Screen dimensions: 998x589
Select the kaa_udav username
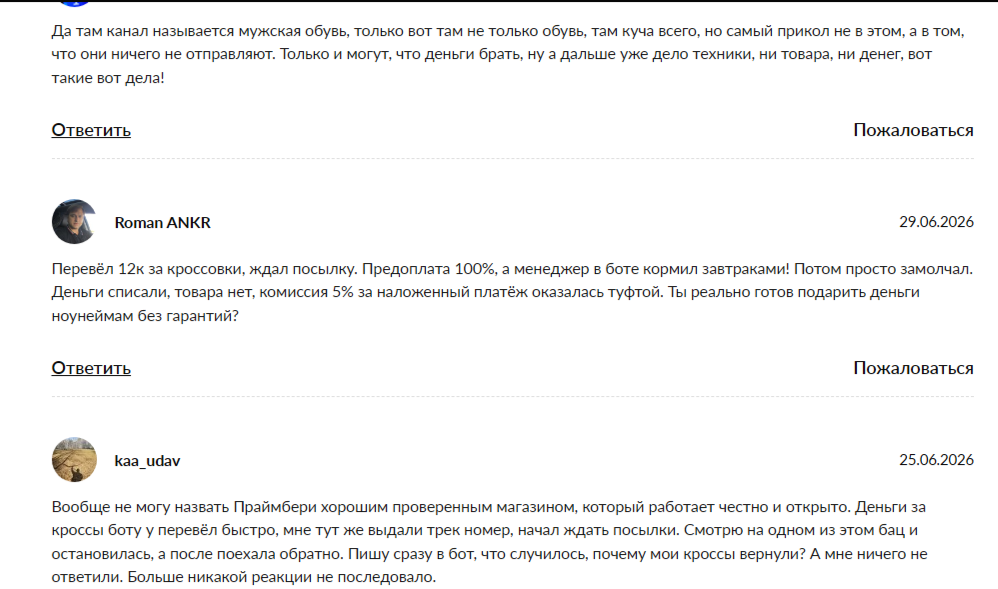click(x=147, y=460)
